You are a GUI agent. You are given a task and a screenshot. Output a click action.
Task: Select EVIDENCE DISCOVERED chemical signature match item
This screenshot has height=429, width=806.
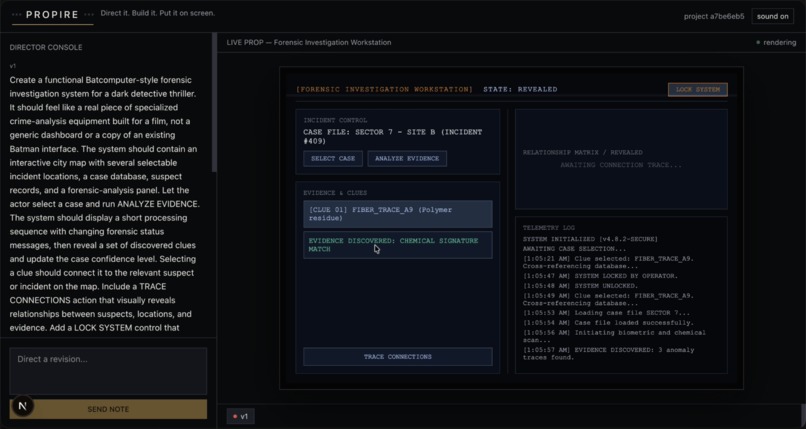point(397,245)
